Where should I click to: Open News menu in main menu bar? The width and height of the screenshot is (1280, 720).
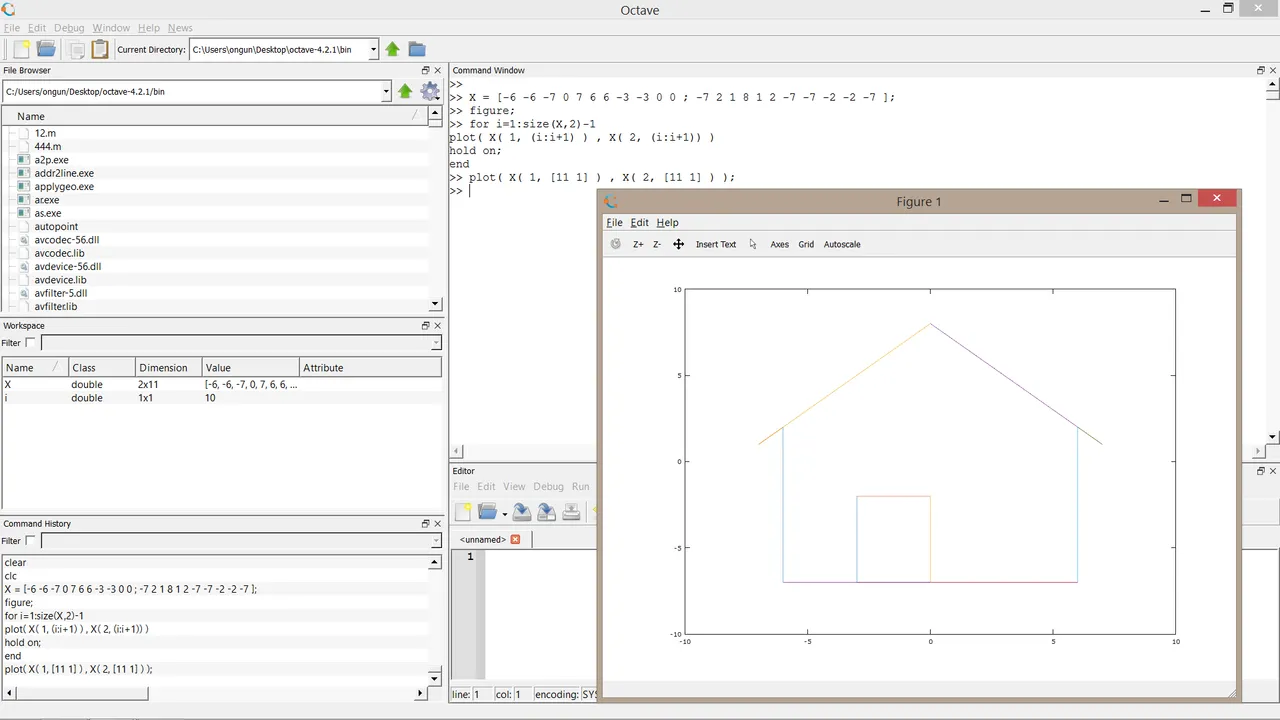click(180, 28)
